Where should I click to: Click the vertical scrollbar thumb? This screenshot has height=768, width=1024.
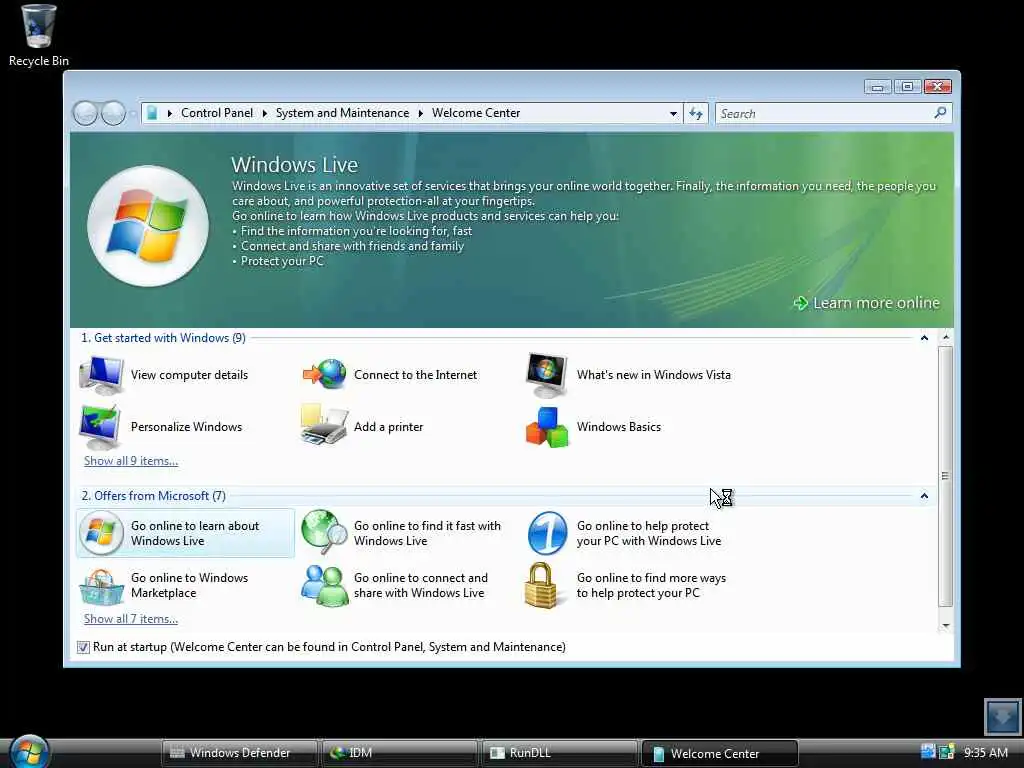click(945, 476)
